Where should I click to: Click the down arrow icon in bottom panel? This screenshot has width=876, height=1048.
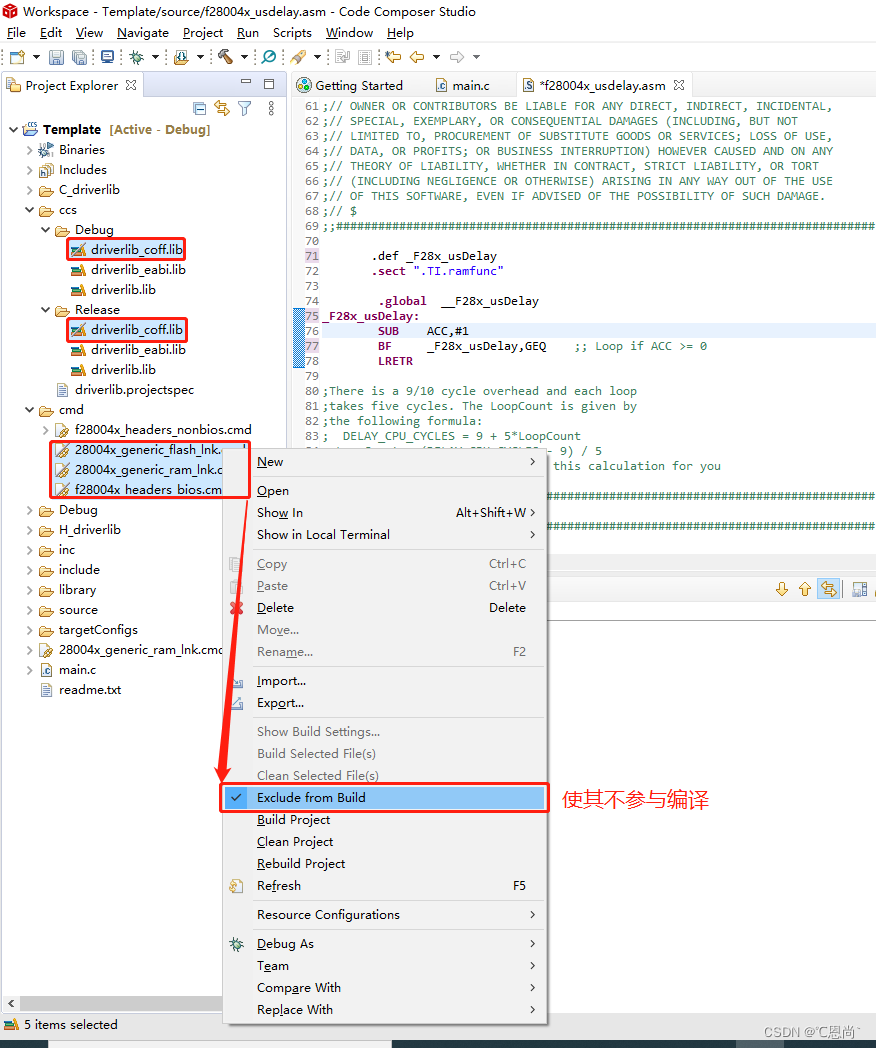click(x=782, y=589)
